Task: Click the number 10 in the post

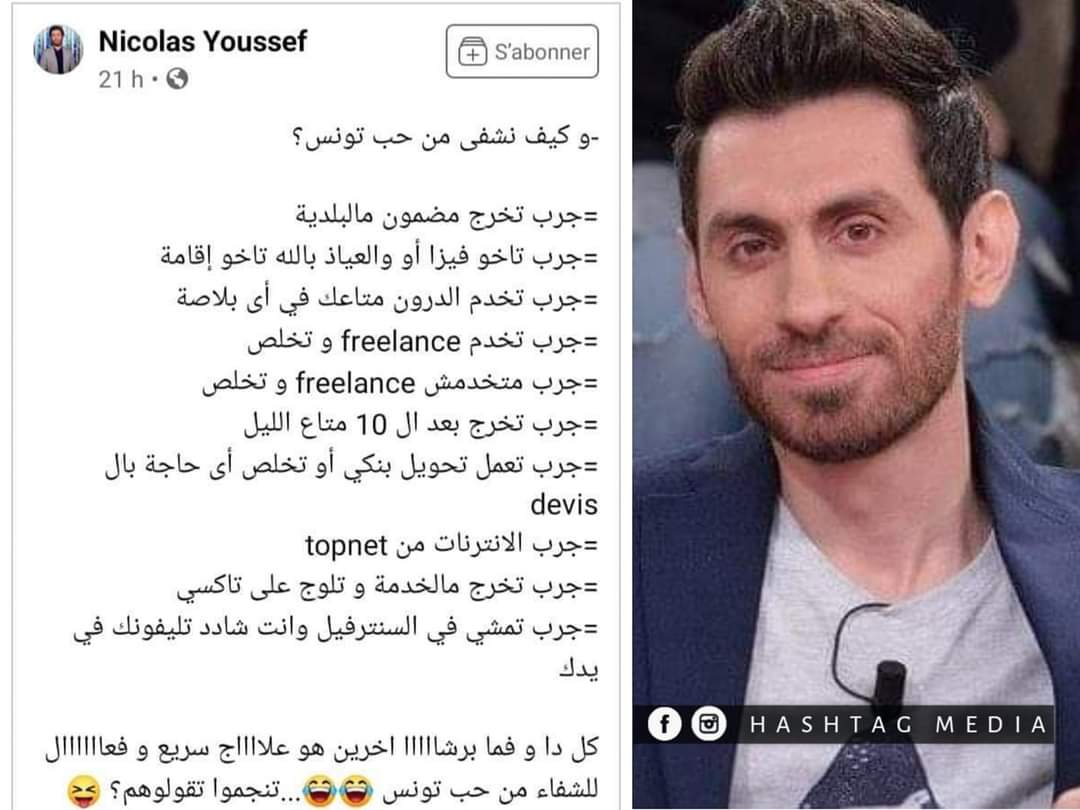Action: click(x=371, y=425)
